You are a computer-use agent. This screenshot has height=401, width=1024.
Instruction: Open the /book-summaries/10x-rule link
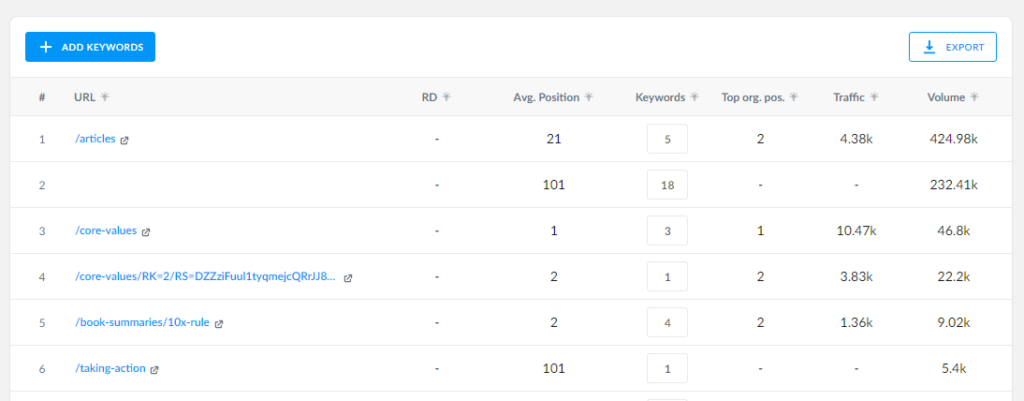point(142,323)
